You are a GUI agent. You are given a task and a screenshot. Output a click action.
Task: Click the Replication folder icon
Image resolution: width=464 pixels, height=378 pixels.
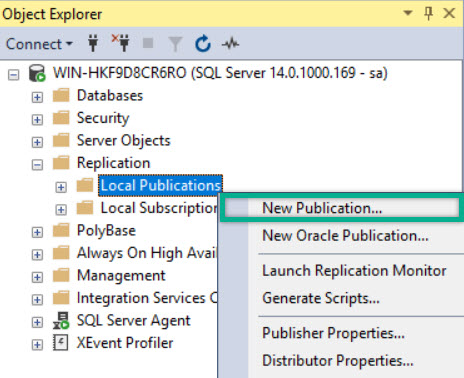(x=61, y=163)
